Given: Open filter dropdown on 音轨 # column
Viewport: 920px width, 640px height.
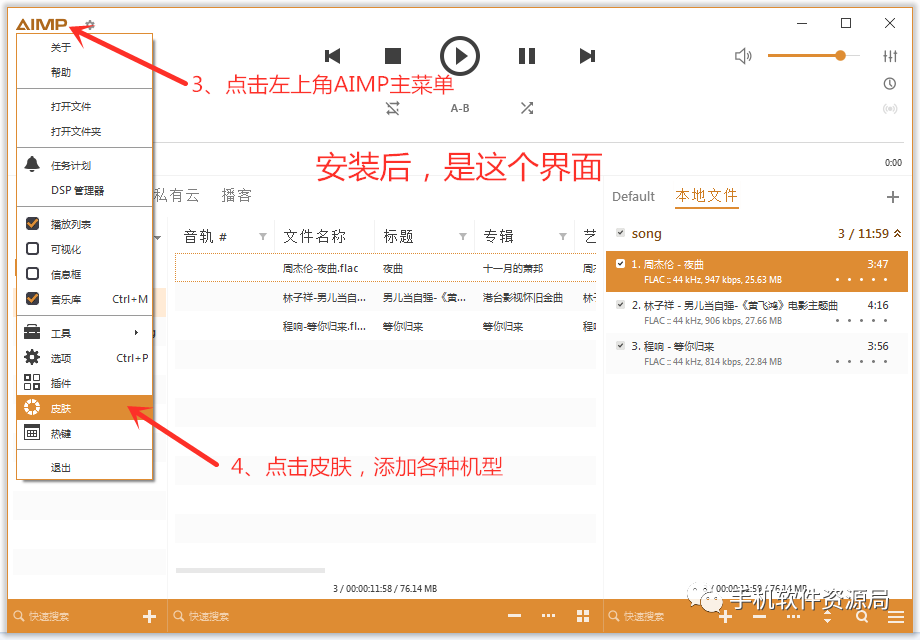Looking at the screenshot, I should (263, 236).
